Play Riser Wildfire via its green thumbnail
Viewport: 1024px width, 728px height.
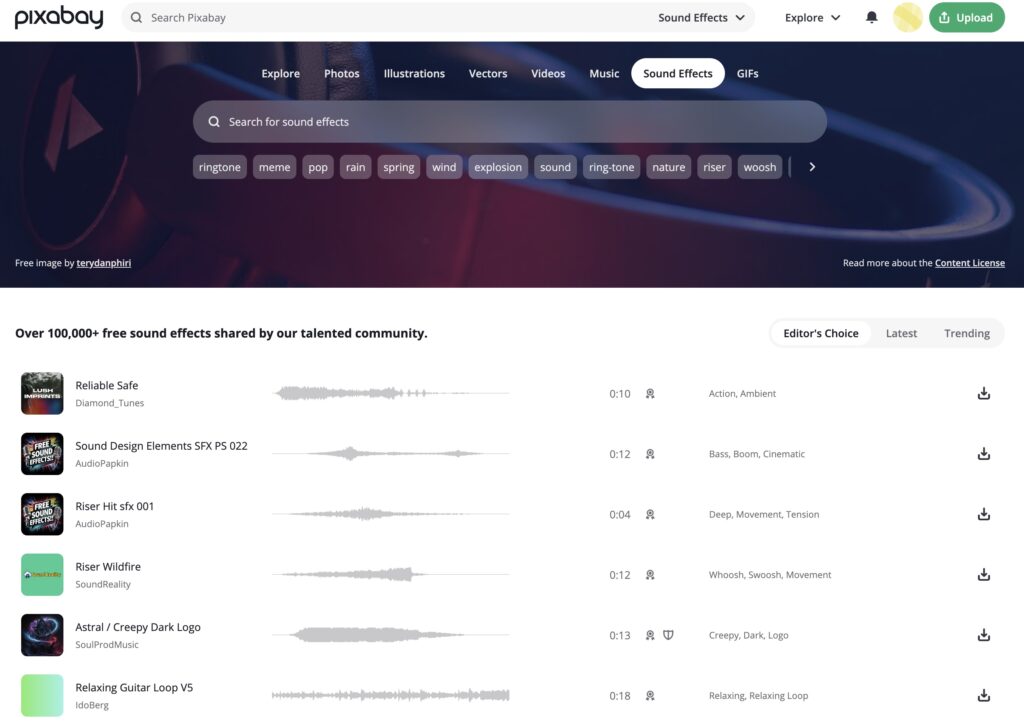coord(42,575)
